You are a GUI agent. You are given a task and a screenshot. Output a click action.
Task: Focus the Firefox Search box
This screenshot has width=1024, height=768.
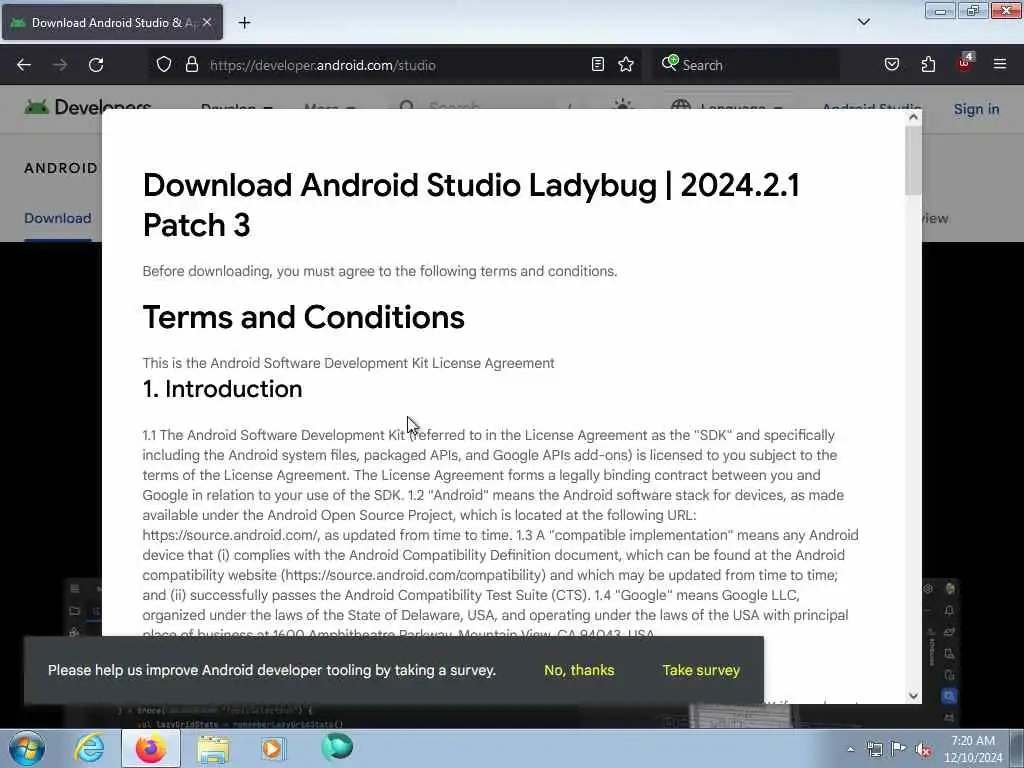(x=746, y=65)
